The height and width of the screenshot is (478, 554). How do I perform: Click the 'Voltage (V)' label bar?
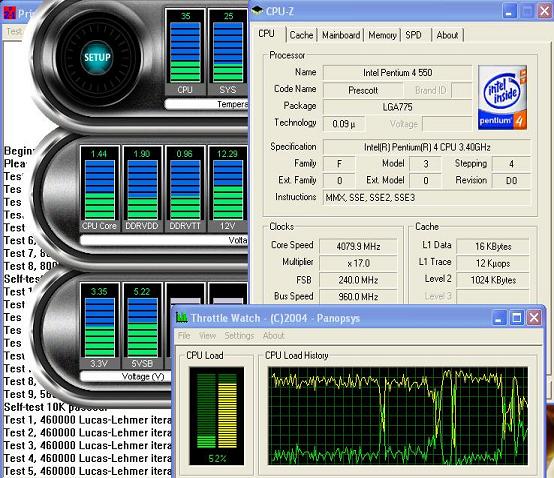pos(125,377)
